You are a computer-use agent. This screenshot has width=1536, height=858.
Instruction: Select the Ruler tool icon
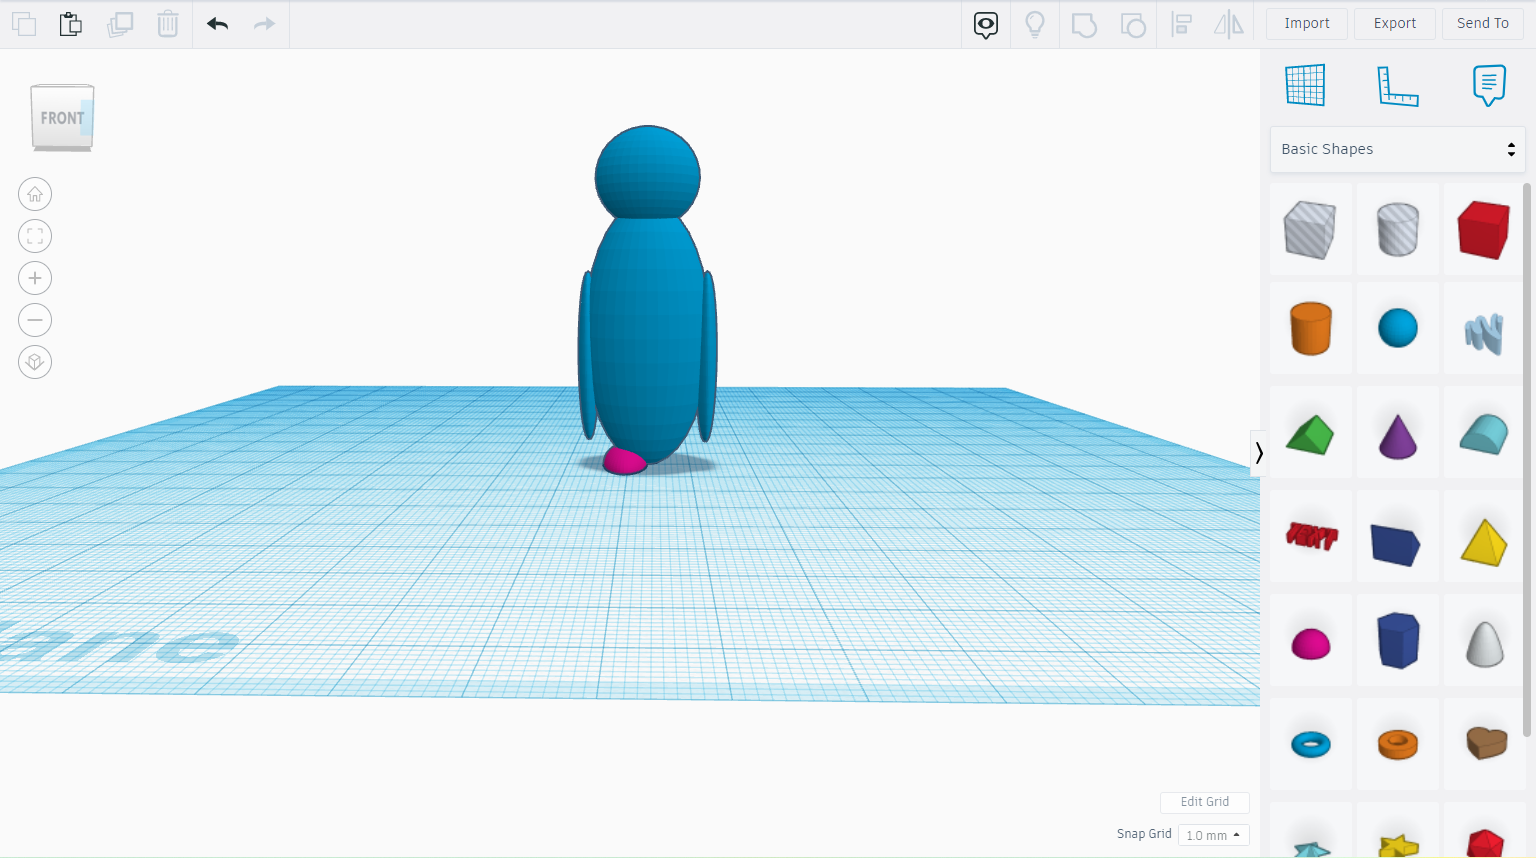(x=1397, y=87)
